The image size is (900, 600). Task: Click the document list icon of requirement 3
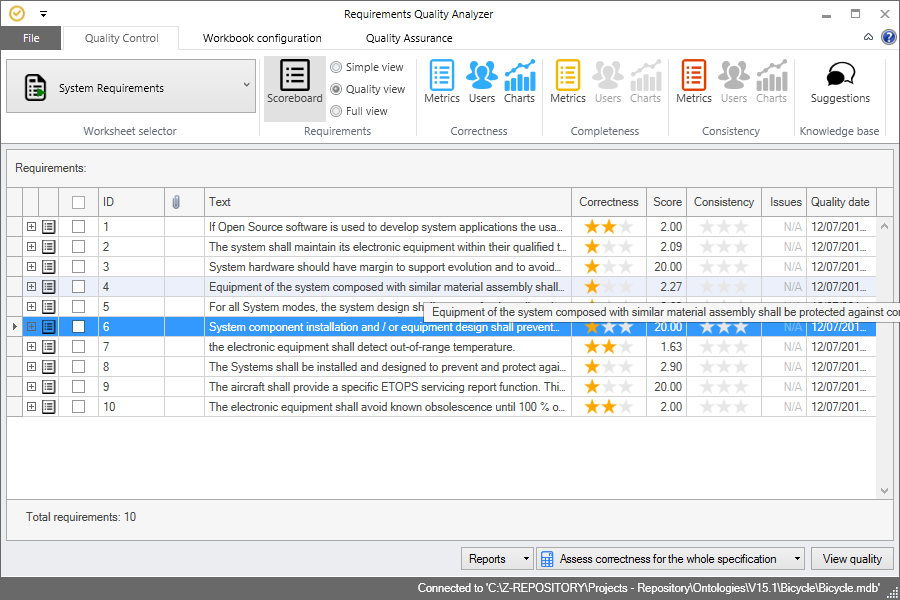(x=49, y=267)
